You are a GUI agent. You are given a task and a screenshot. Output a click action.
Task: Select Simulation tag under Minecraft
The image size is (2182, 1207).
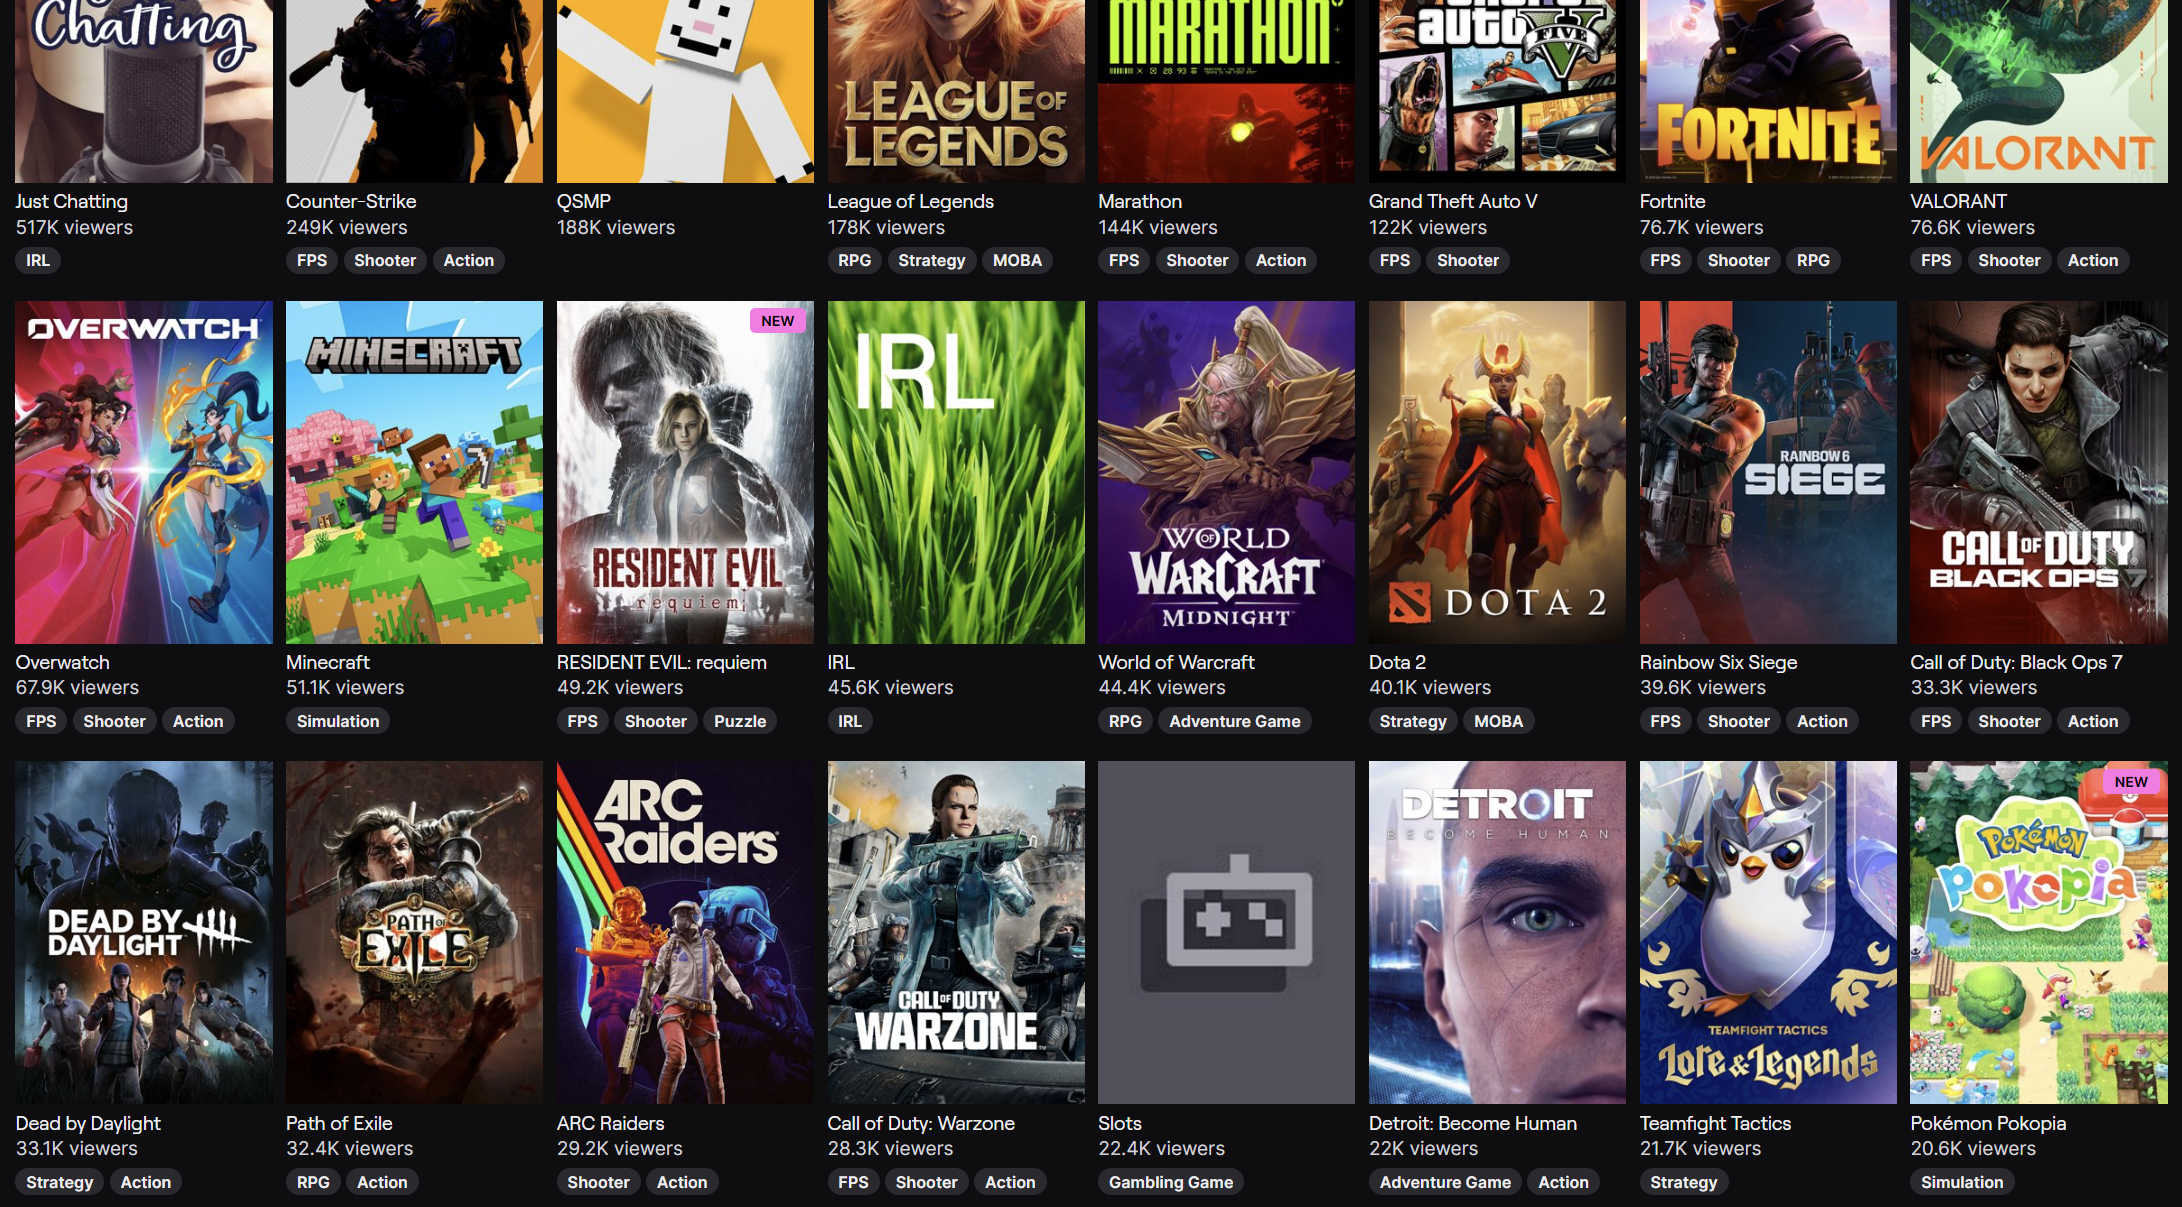pos(338,721)
